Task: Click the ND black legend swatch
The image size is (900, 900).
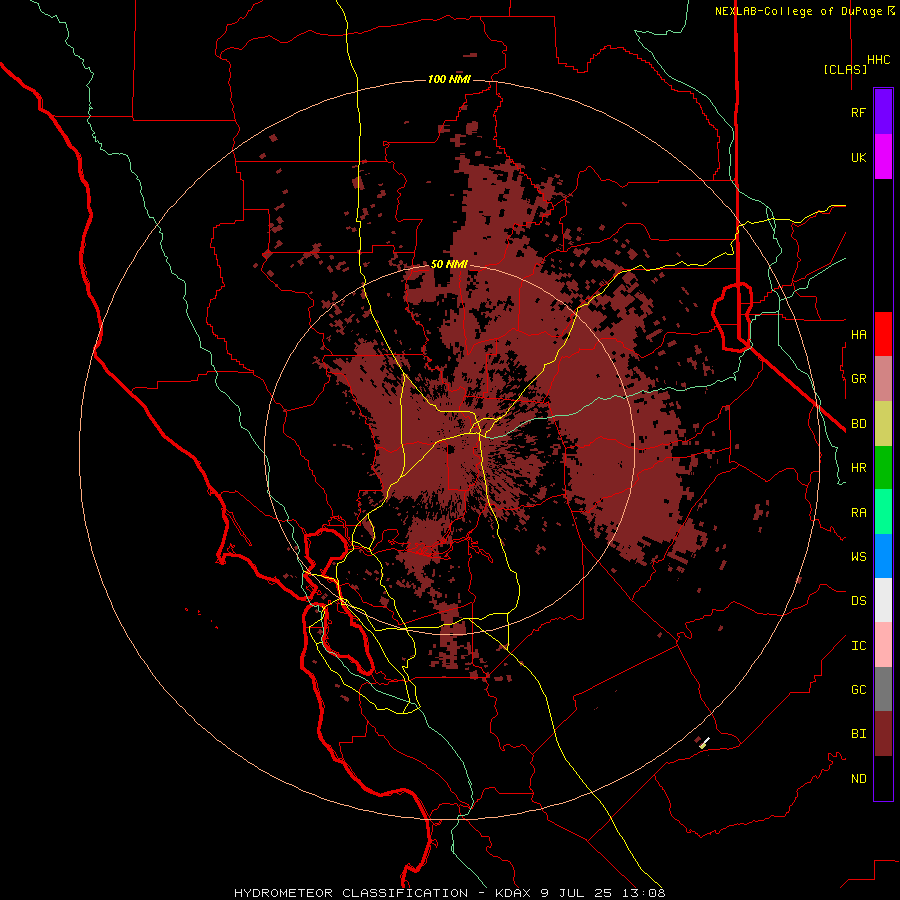Action: [883, 778]
